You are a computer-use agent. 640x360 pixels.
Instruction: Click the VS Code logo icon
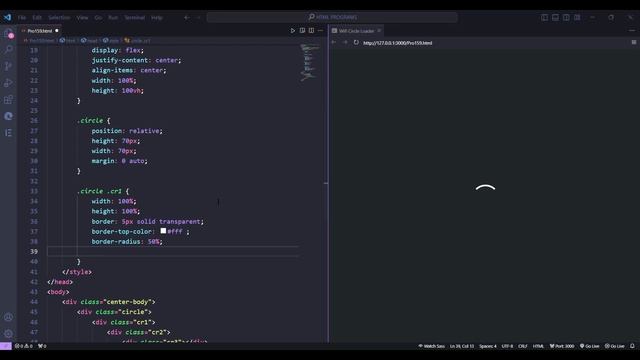click(x=7, y=17)
